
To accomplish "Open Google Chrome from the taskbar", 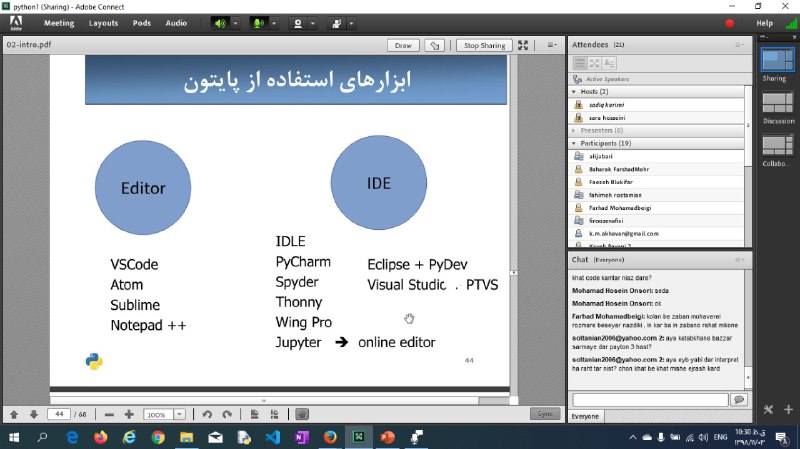I will (x=158, y=437).
